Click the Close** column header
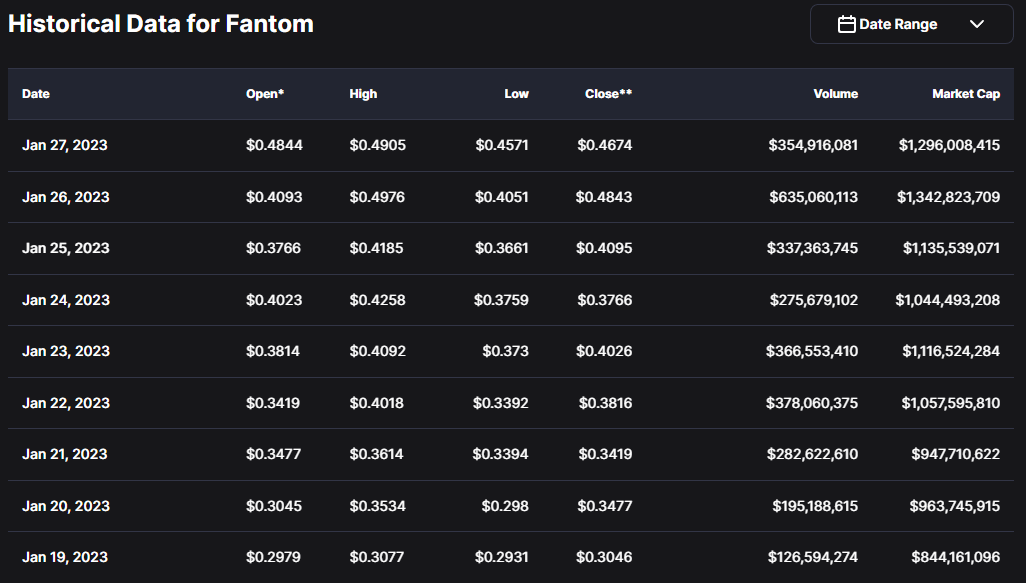 (x=608, y=94)
